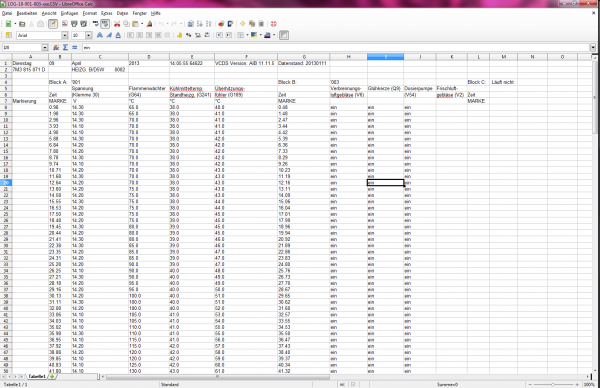Open the Navigator
Viewport: 600px width, 388px height.
243,24
